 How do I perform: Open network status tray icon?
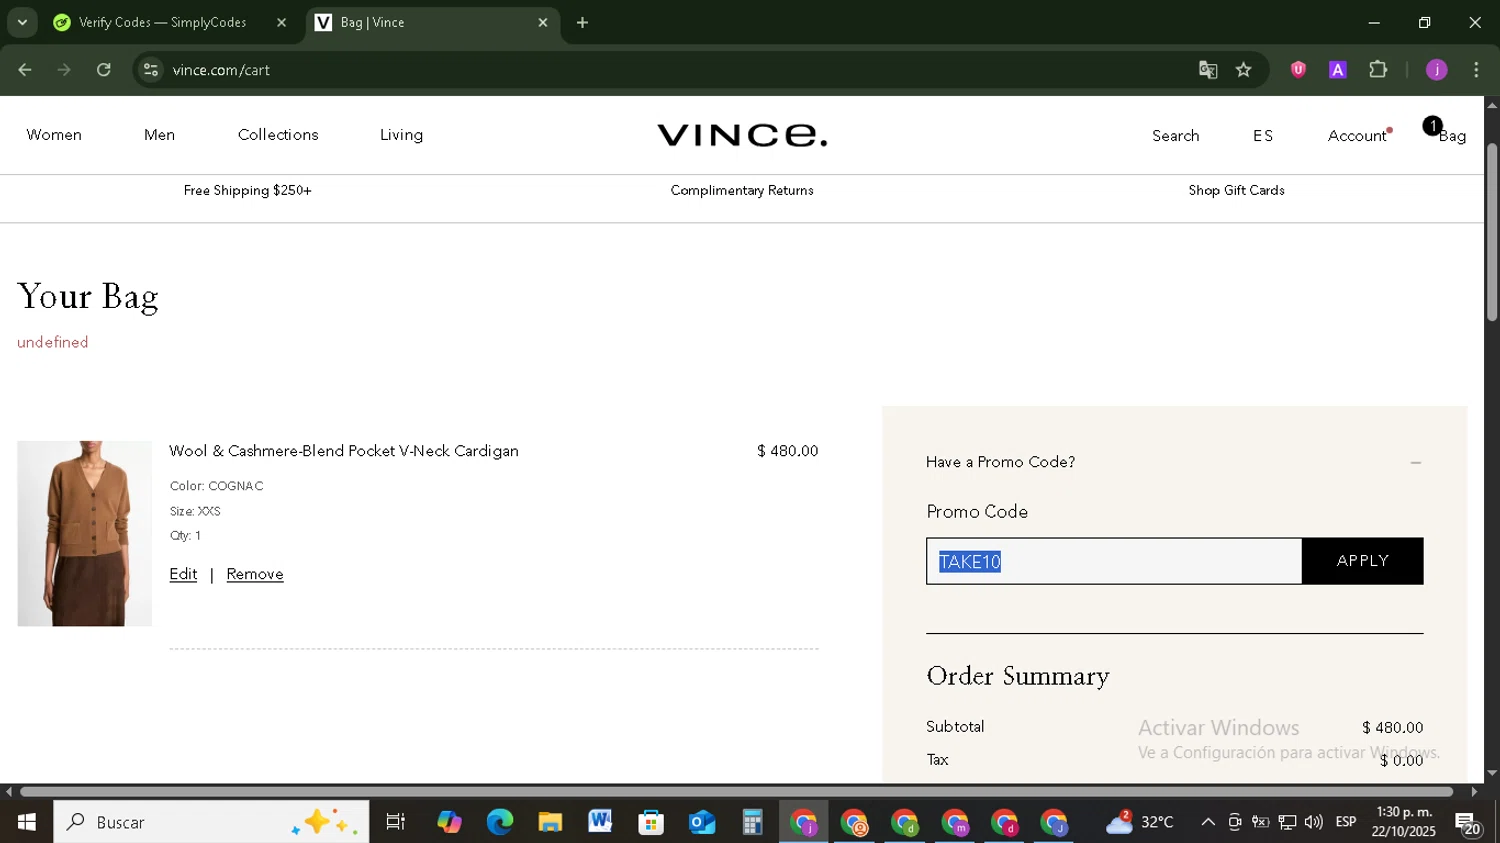(x=1288, y=822)
